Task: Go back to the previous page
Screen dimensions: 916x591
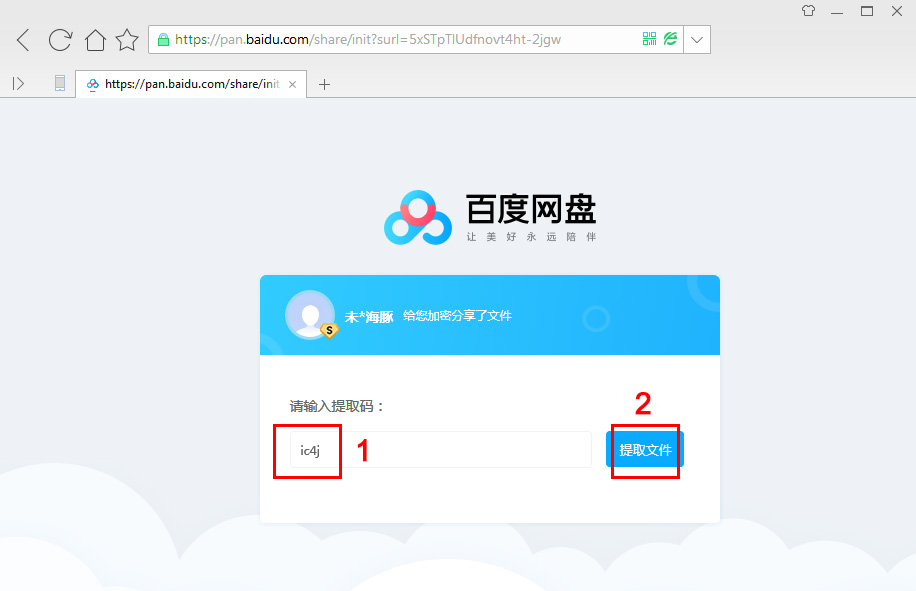Action: coord(22,39)
